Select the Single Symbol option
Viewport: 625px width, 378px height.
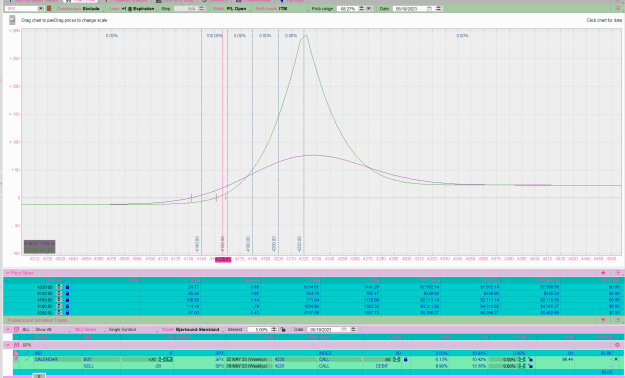click(x=122, y=330)
